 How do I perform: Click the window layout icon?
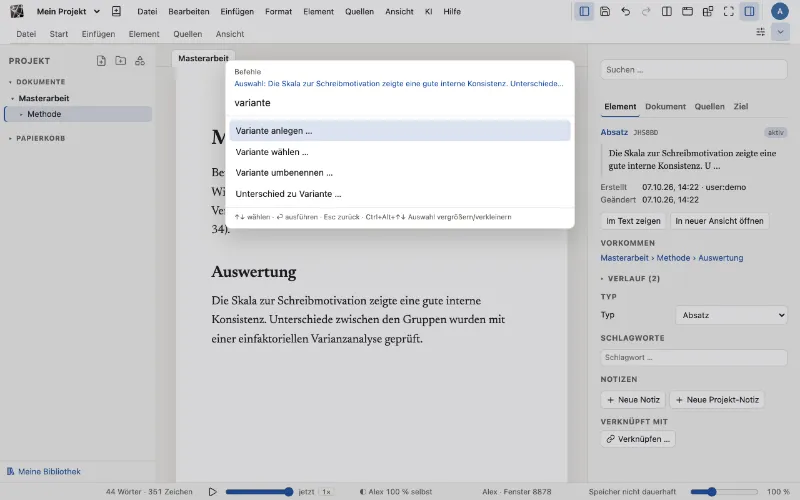pos(687,11)
